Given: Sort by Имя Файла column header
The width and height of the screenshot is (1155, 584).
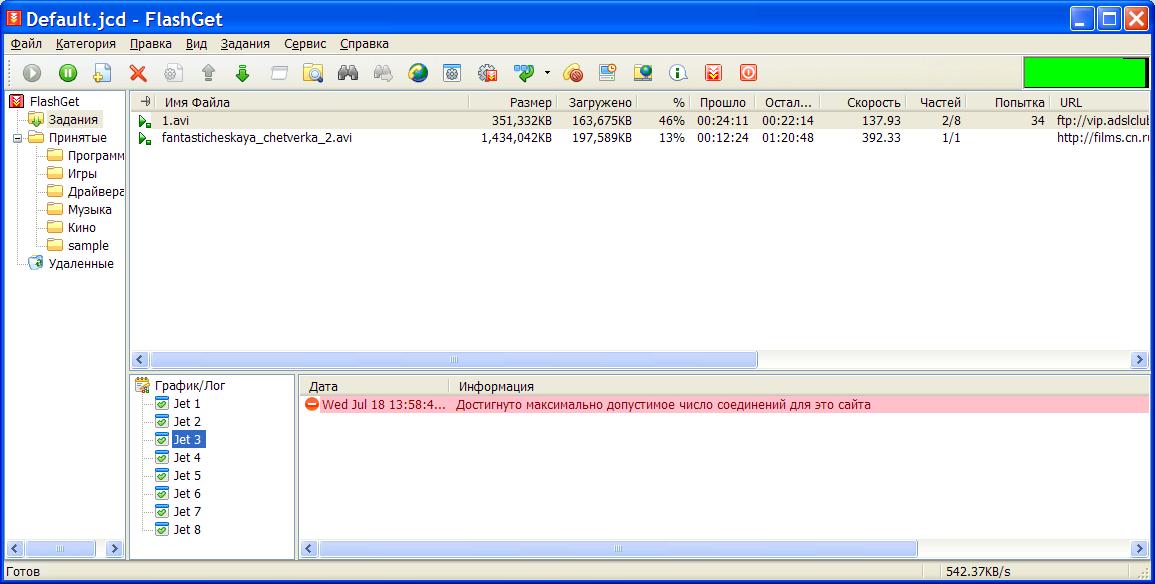Looking at the screenshot, I should 314,102.
